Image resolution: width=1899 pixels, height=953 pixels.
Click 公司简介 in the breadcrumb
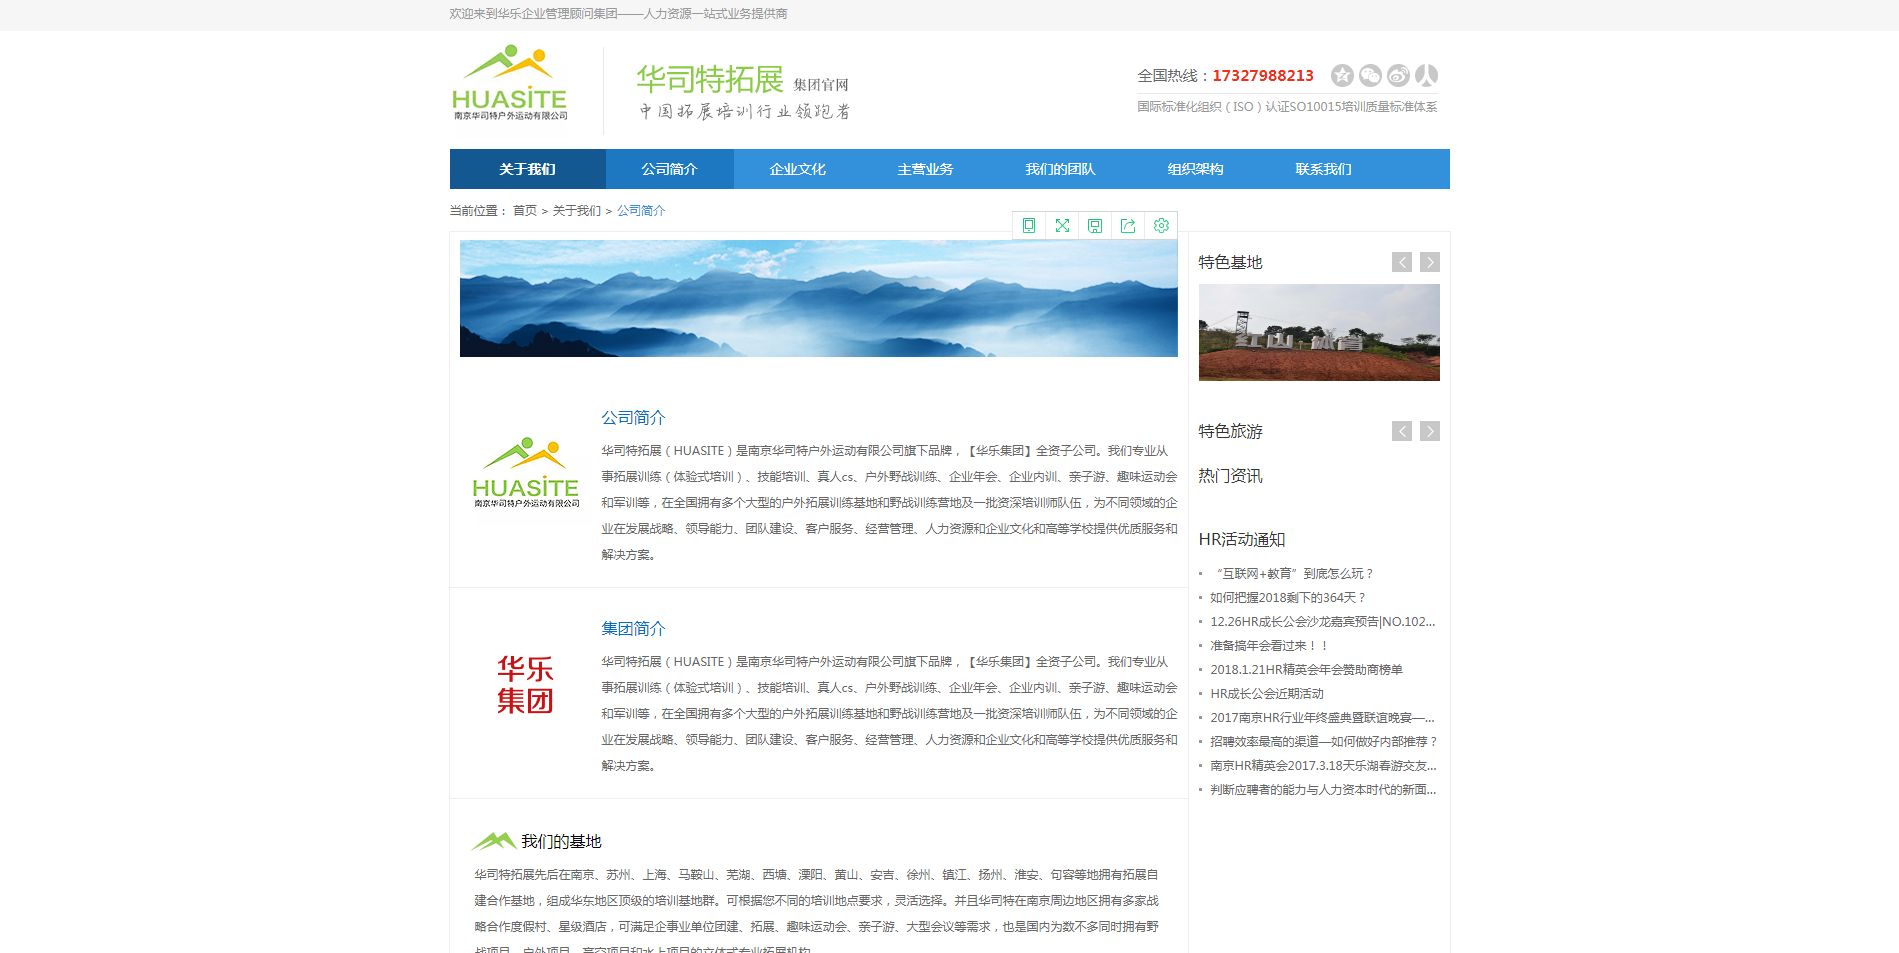(x=641, y=211)
